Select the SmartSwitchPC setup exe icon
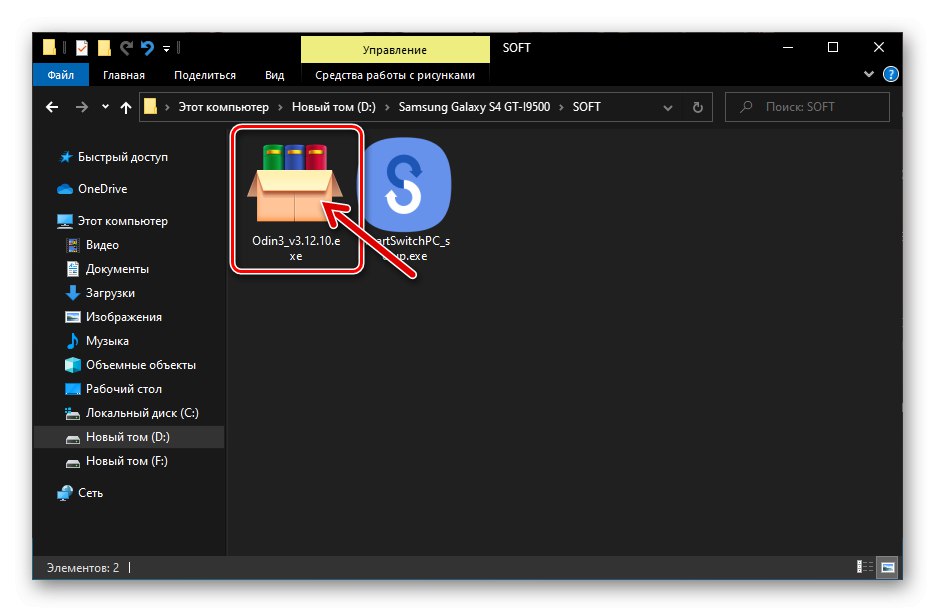 pos(407,184)
